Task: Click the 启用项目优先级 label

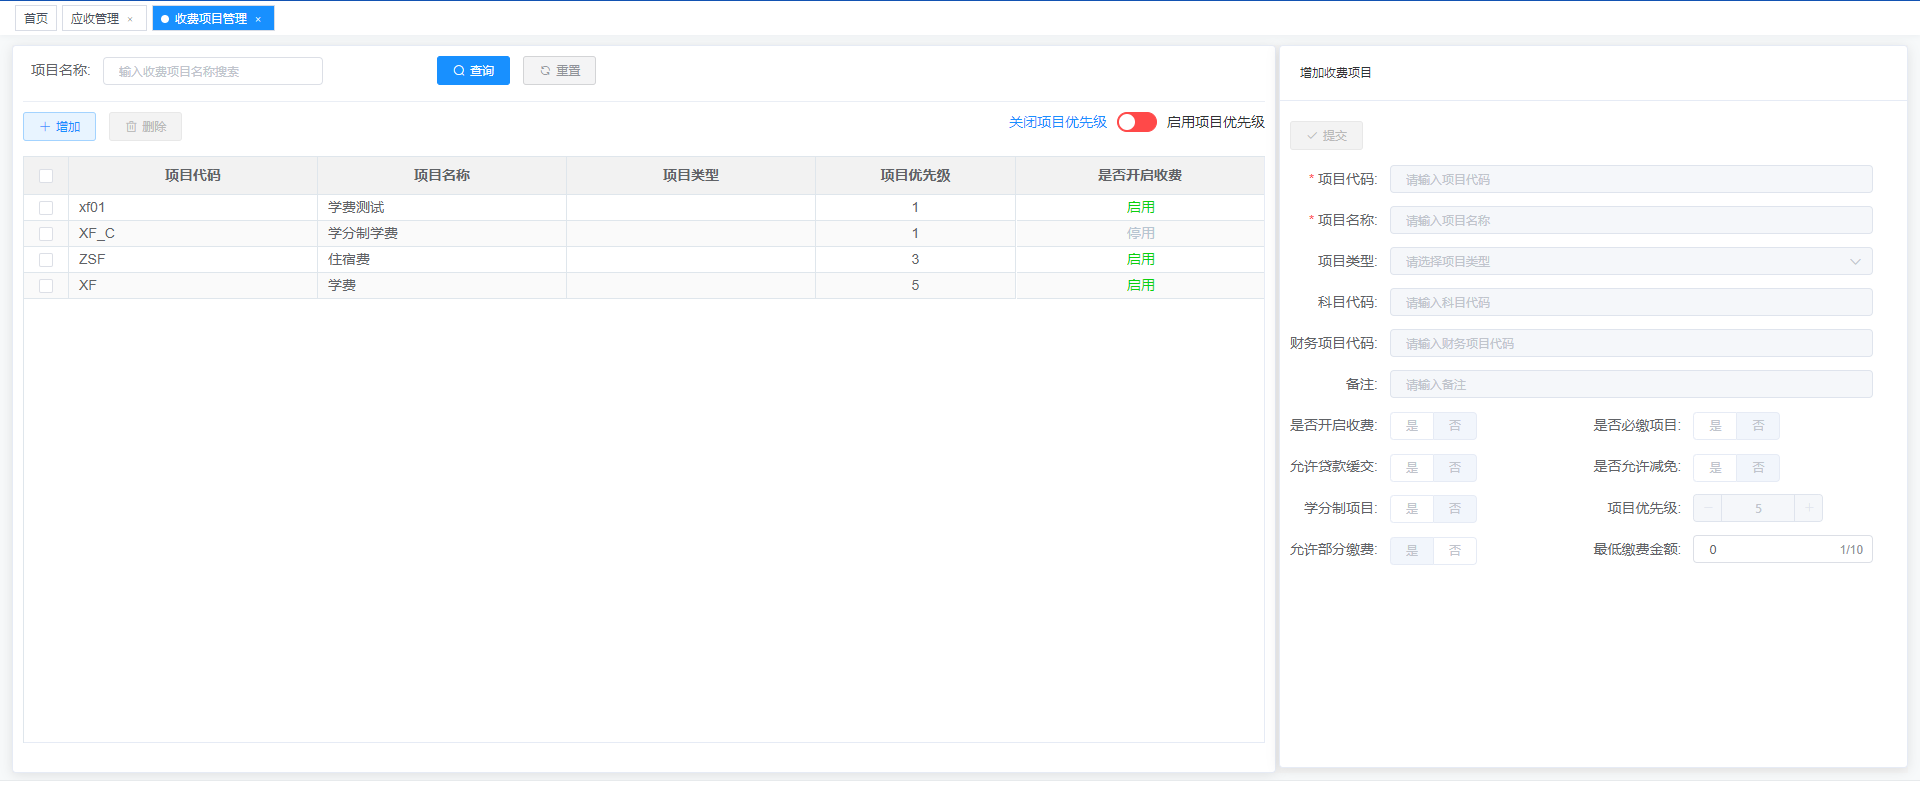Action: (1215, 122)
